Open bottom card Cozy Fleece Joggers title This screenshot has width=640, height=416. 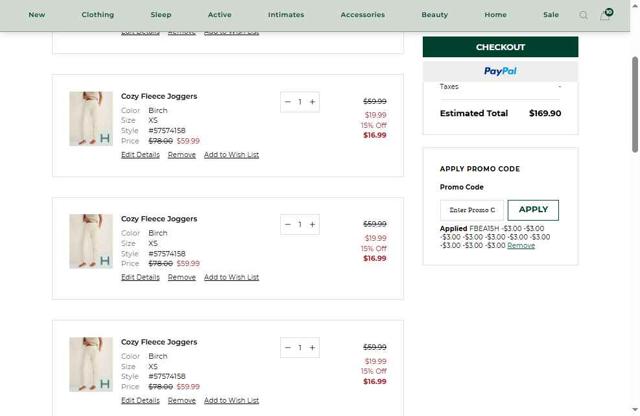(x=159, y=342)
